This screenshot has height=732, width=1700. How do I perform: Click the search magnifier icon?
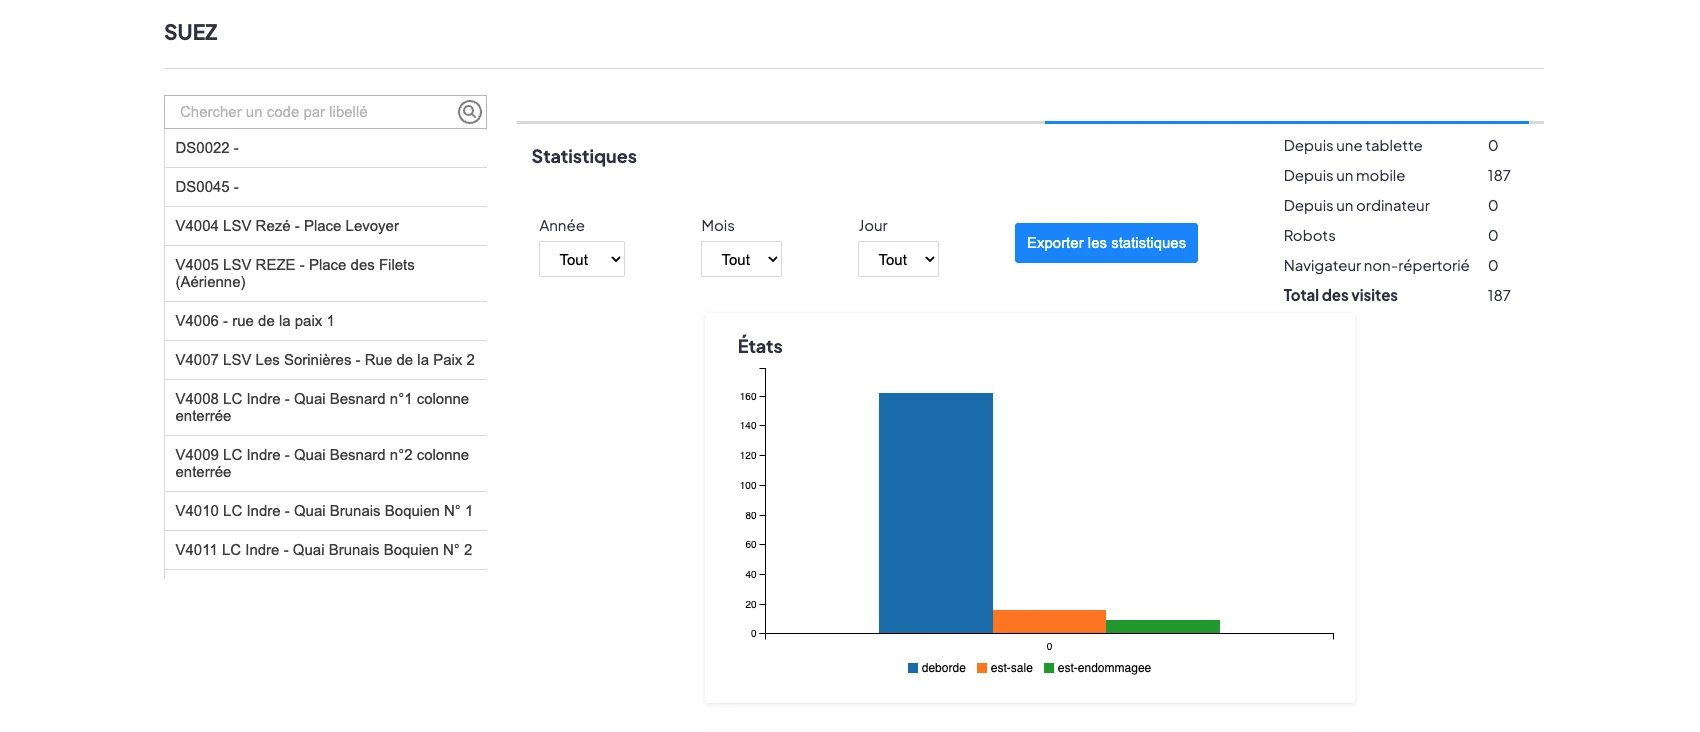point(469,112)
